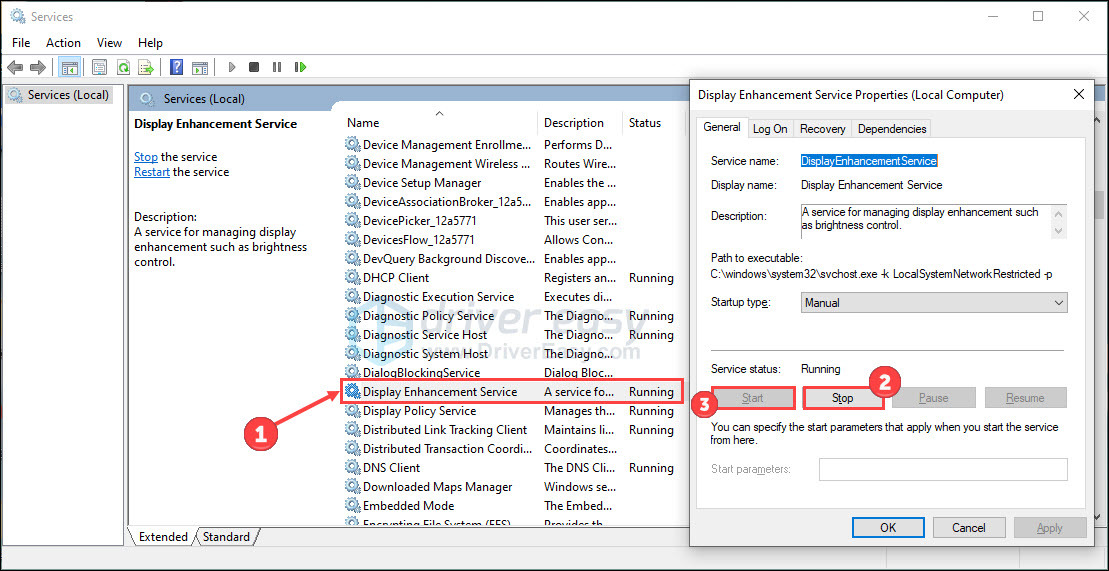Click the Restart Service toolbar icon
Image resolution: width=1109 pixels, height=571 pixels.
(300, 68)
